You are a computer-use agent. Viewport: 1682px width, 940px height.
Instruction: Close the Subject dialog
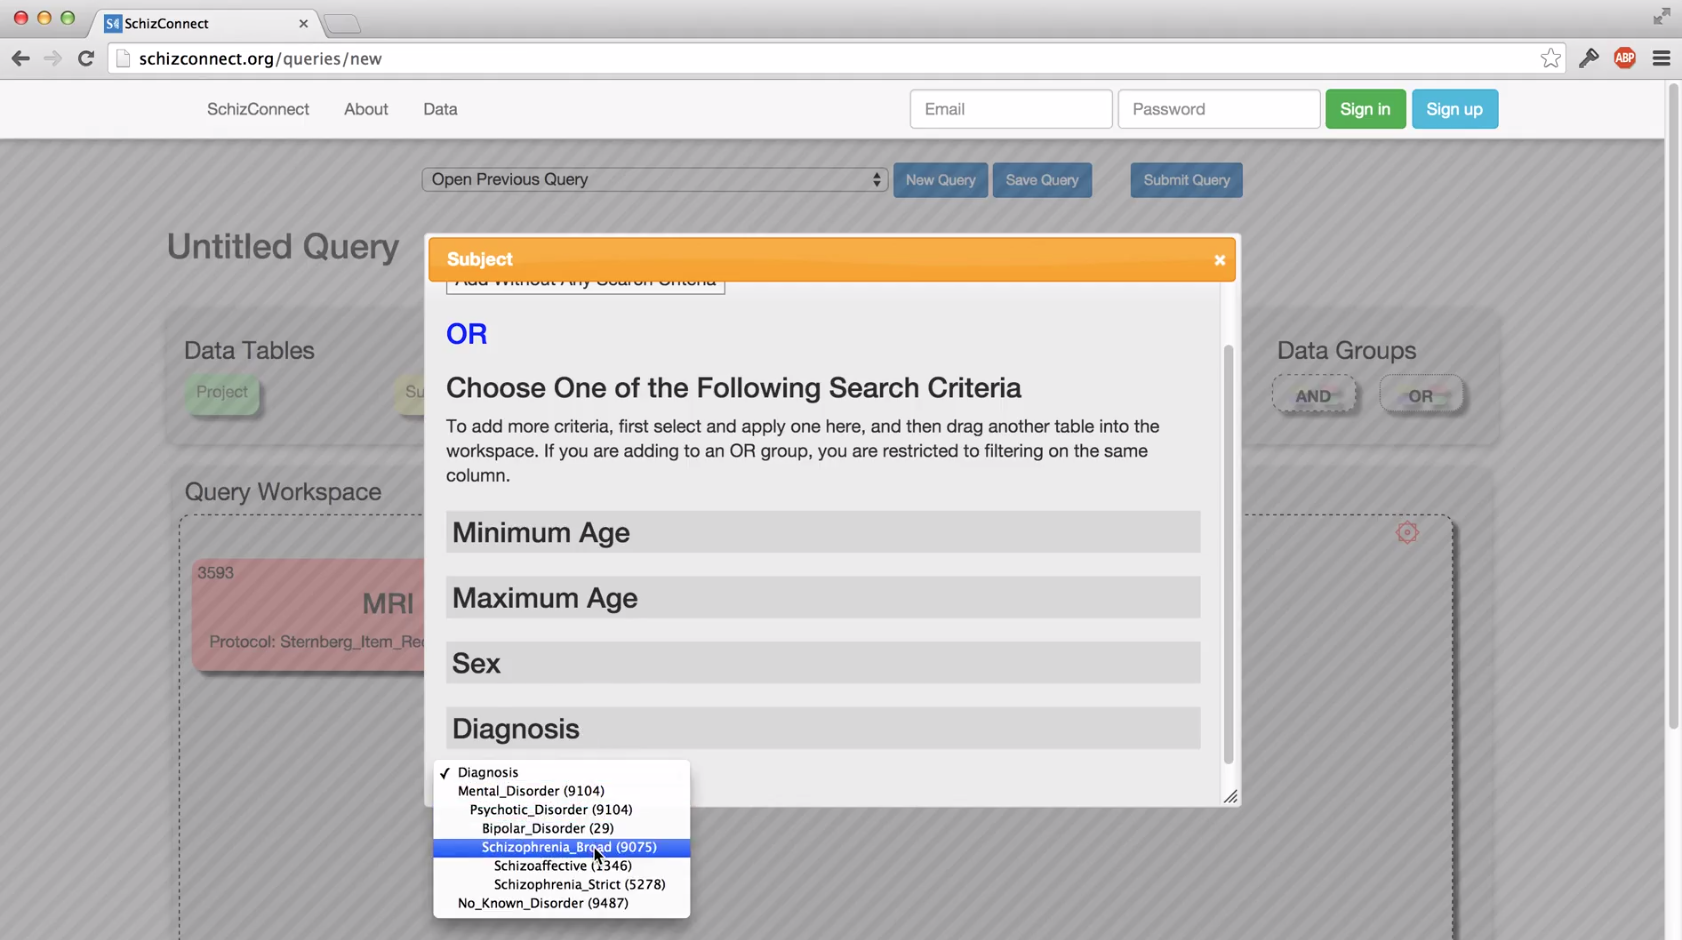(1219, 260)
